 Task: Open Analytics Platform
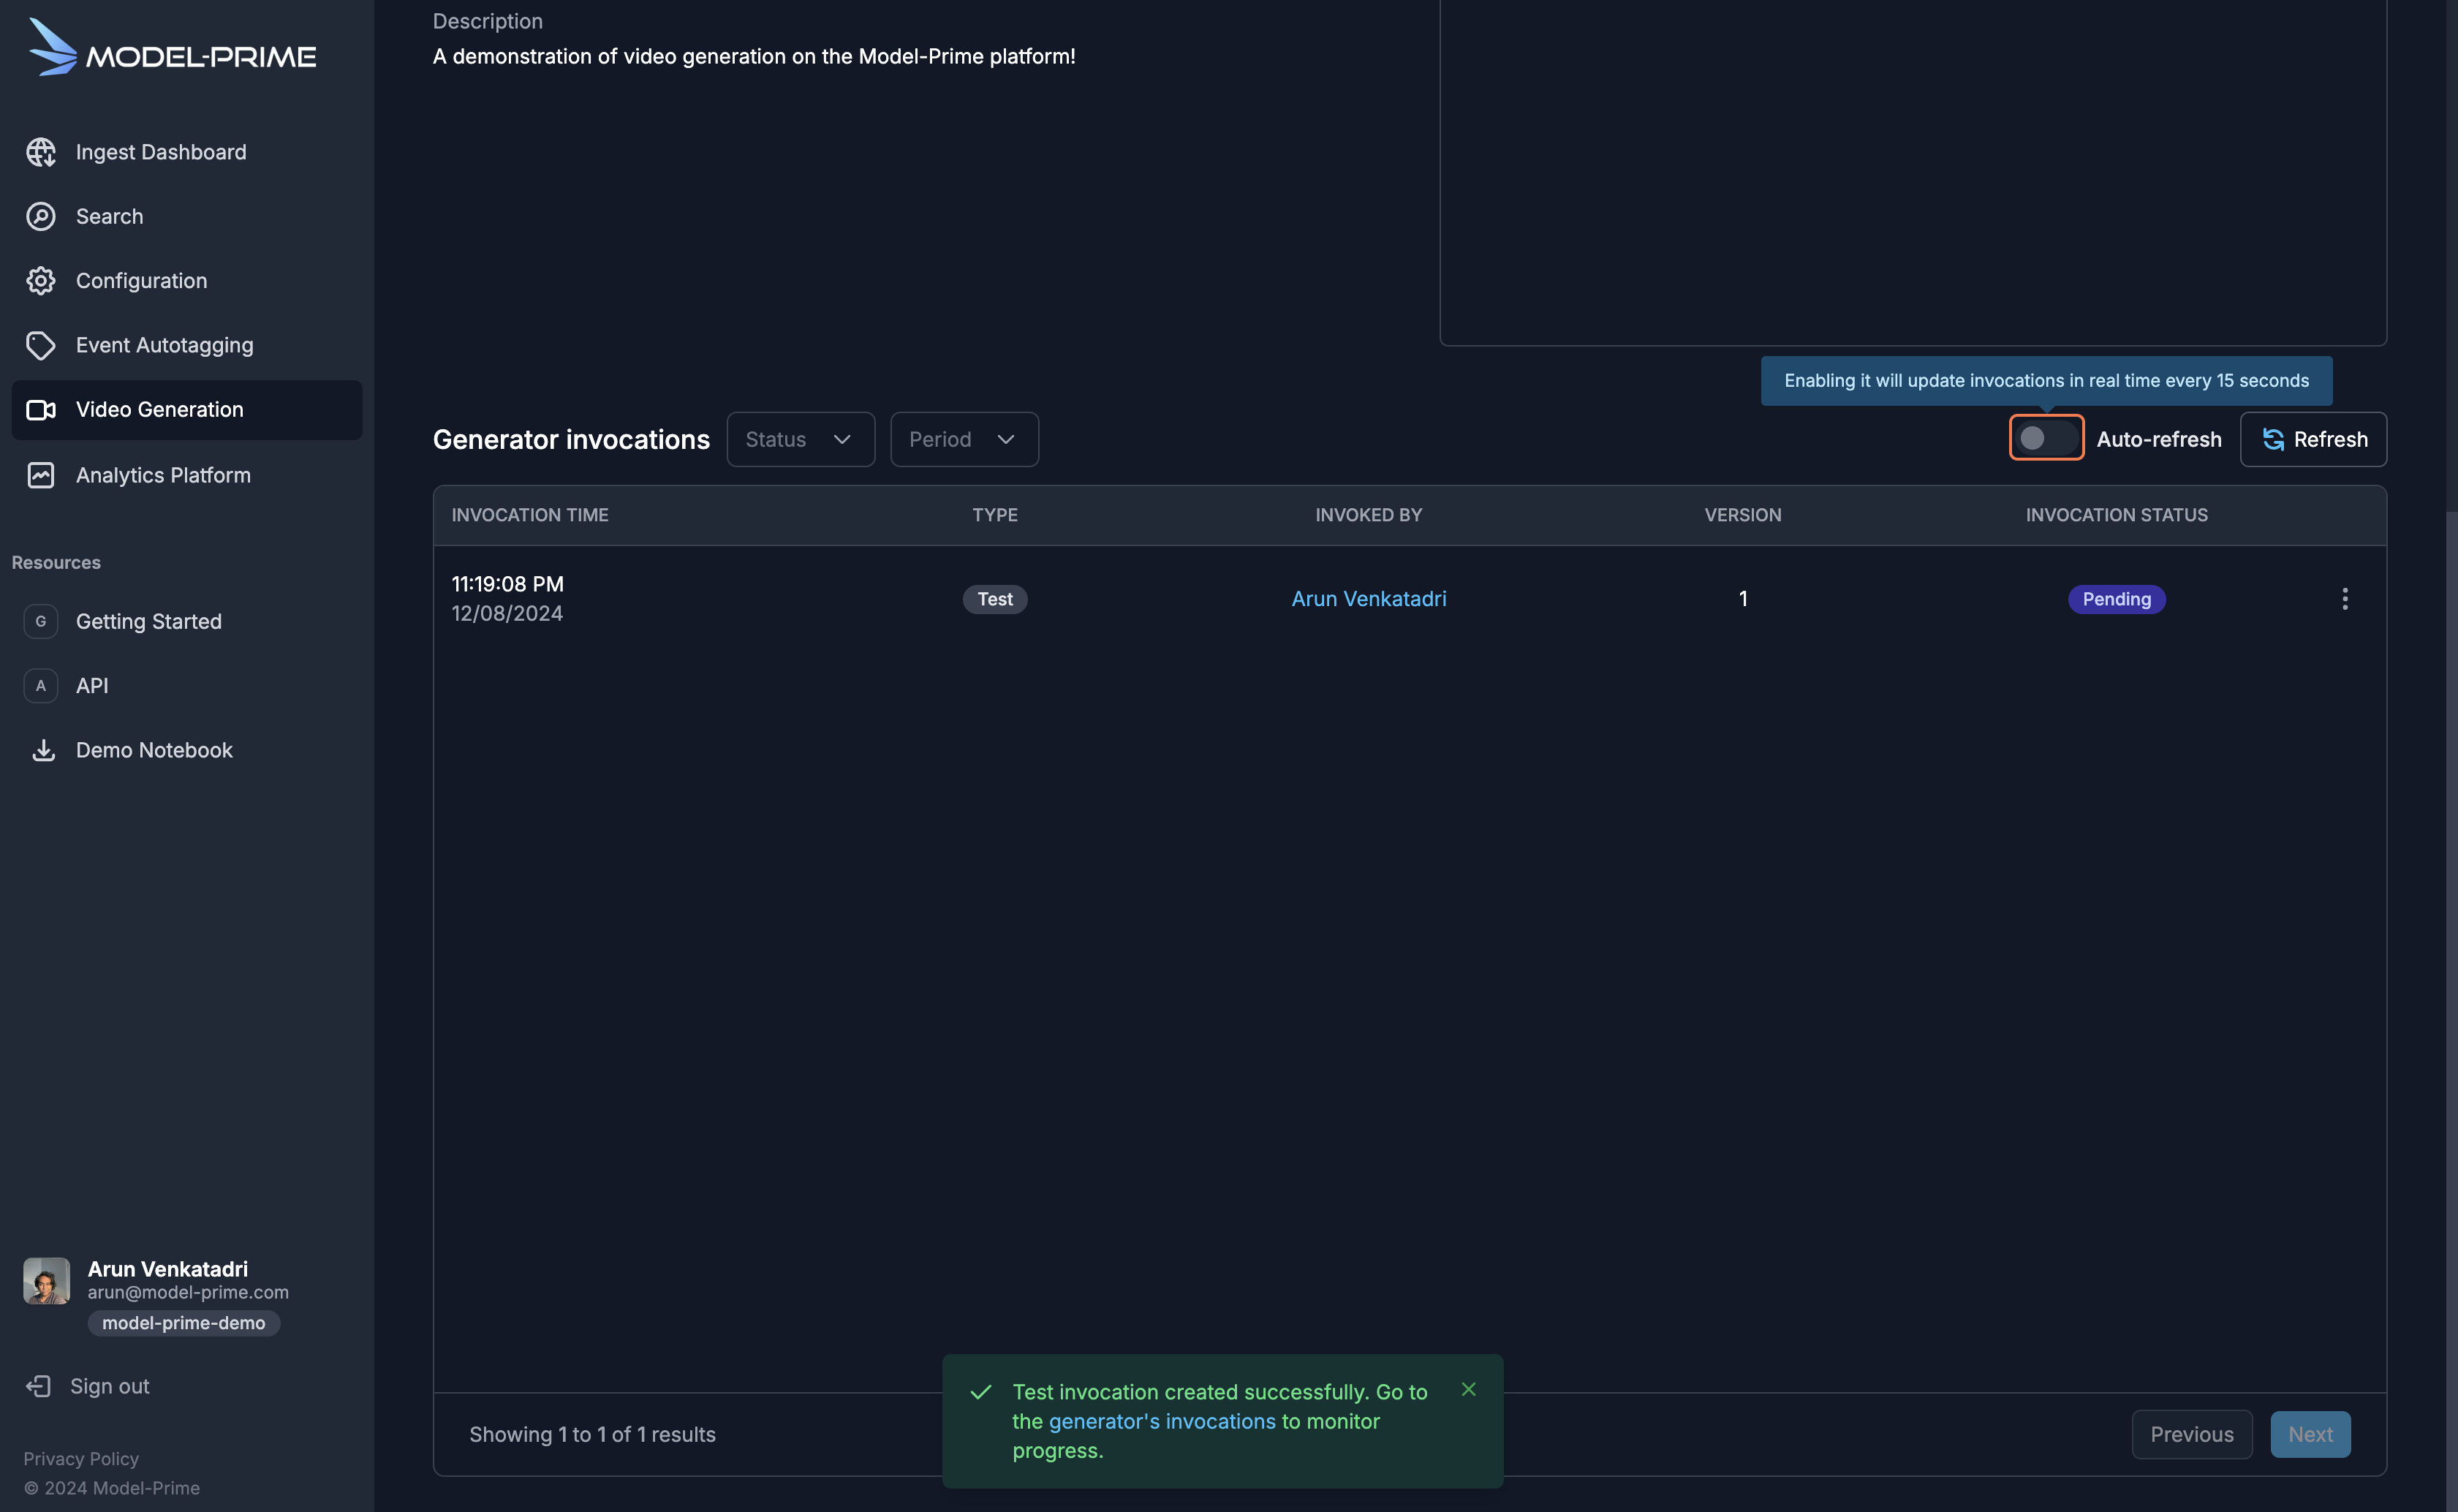tap(187, 475)
